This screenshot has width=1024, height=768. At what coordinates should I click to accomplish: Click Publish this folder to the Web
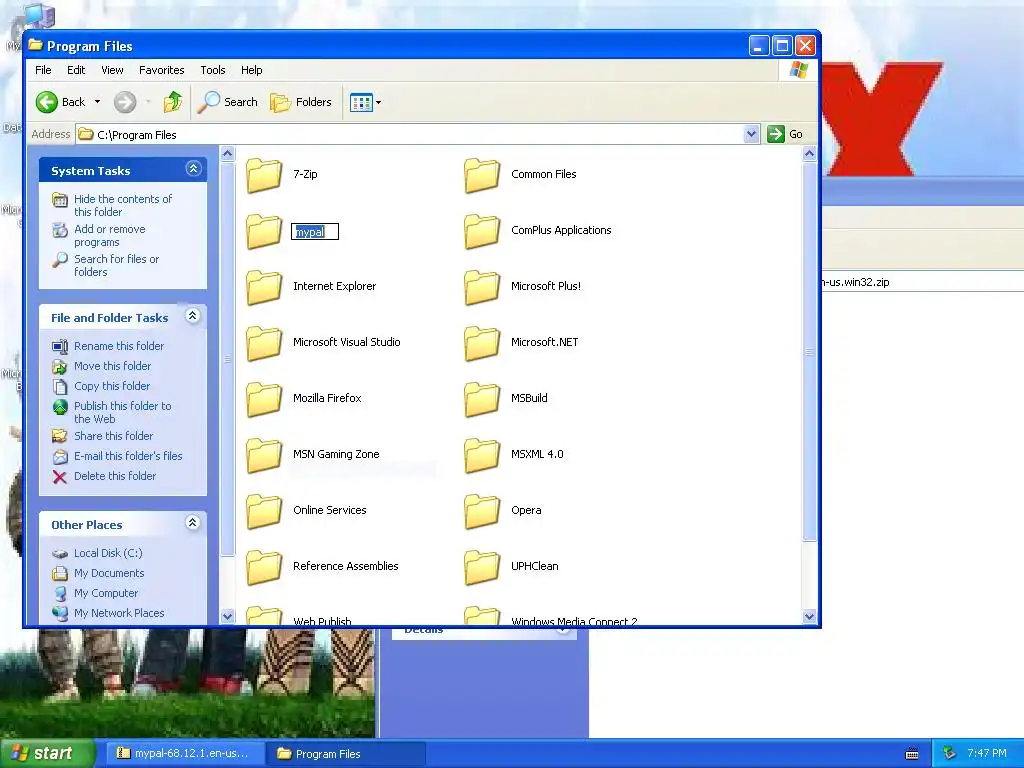tap(122, 412)
